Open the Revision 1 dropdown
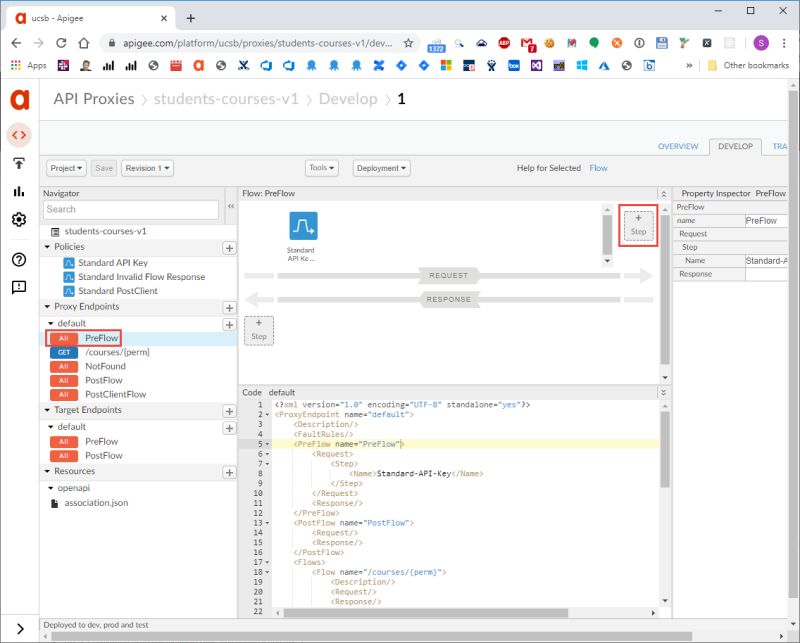This screenshot has width=800, height=643. (x=146, y=167)
